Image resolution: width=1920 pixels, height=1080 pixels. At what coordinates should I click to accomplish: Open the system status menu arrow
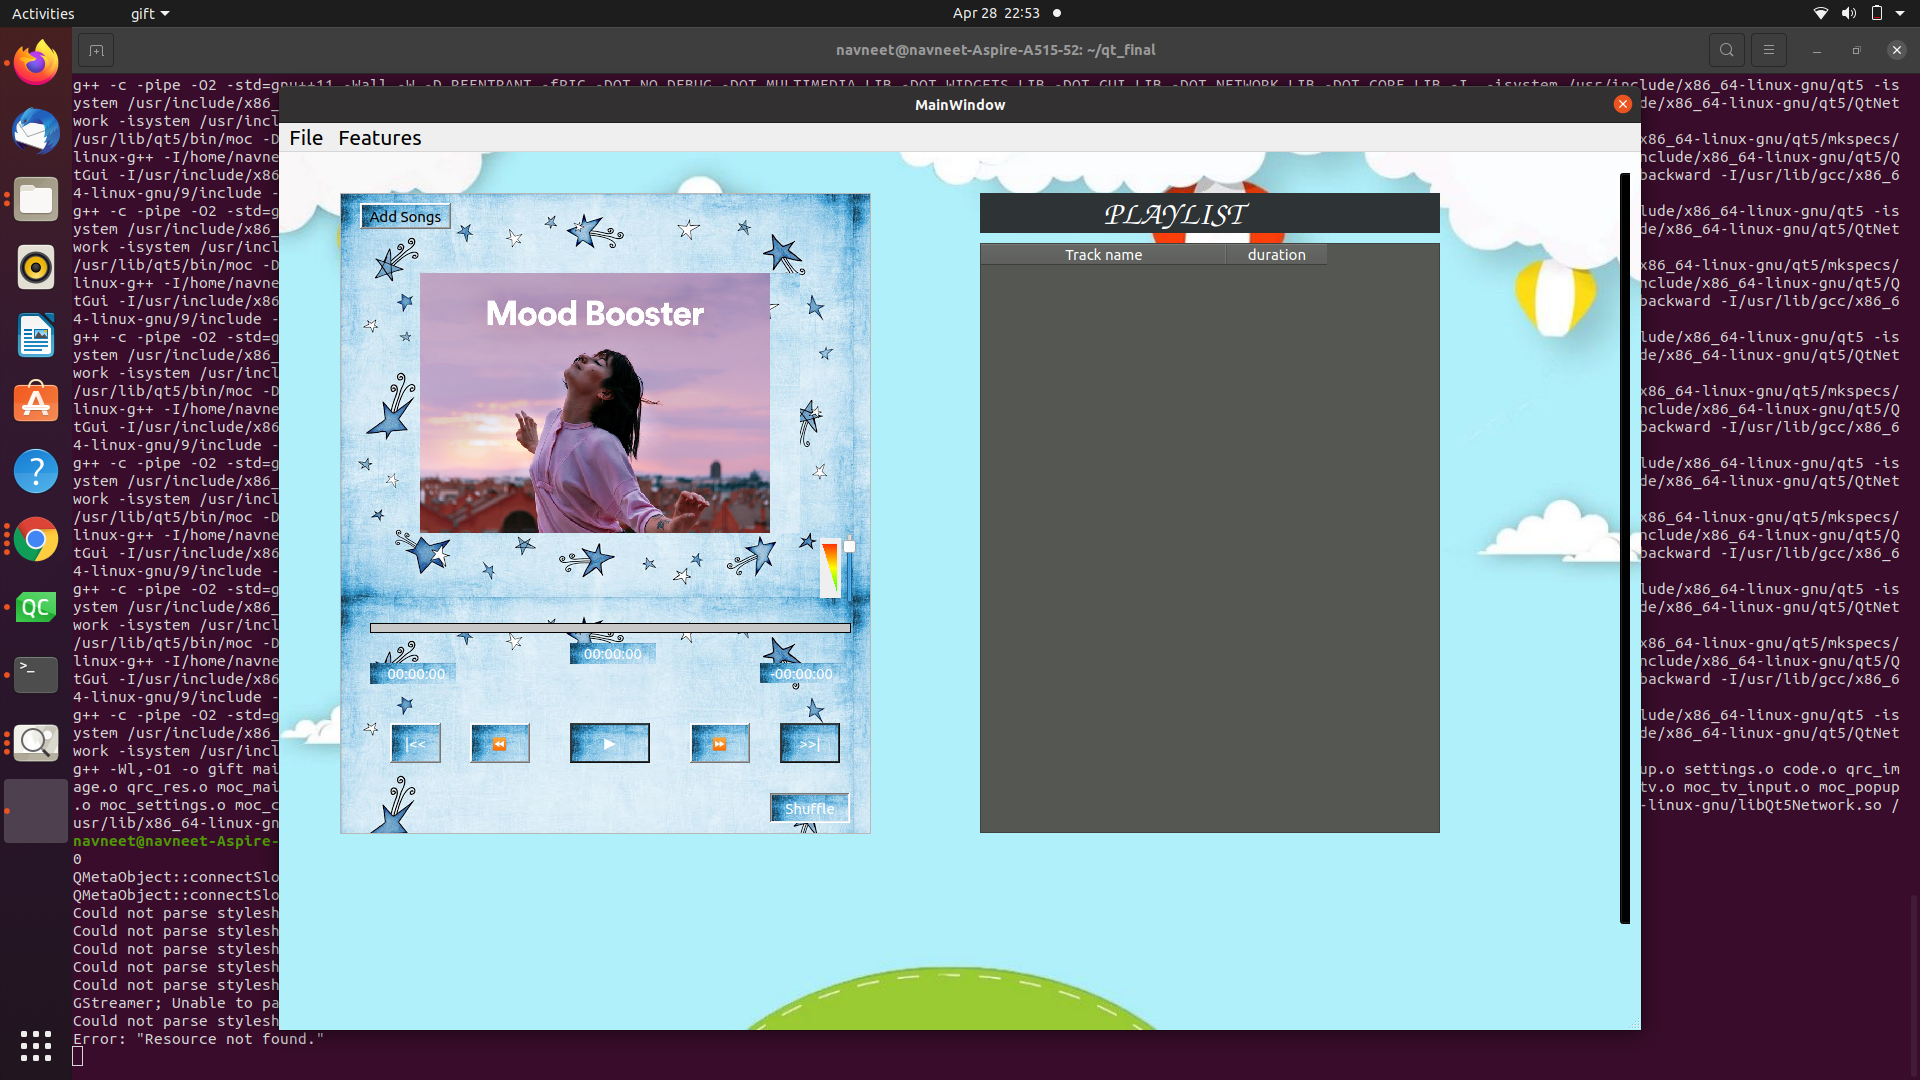(1900, 13)
